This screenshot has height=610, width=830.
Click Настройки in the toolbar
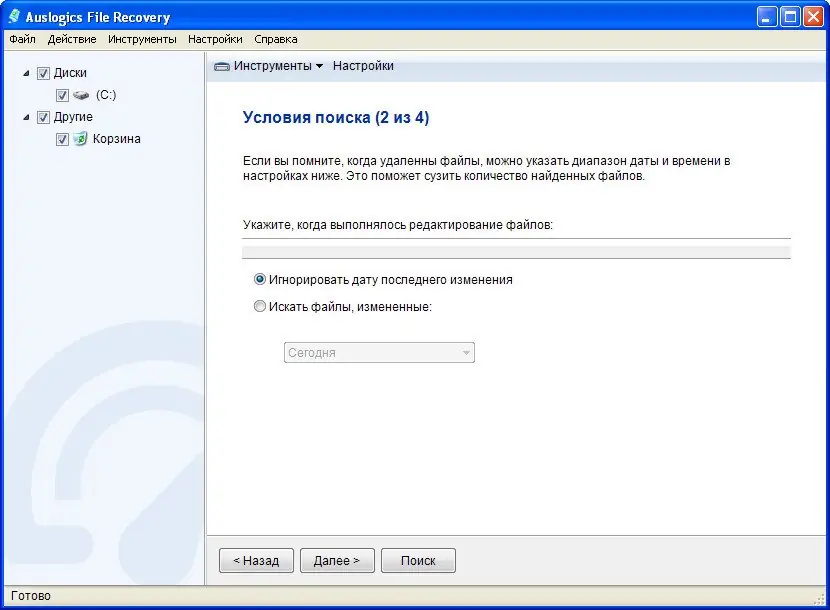coord(363,66)
